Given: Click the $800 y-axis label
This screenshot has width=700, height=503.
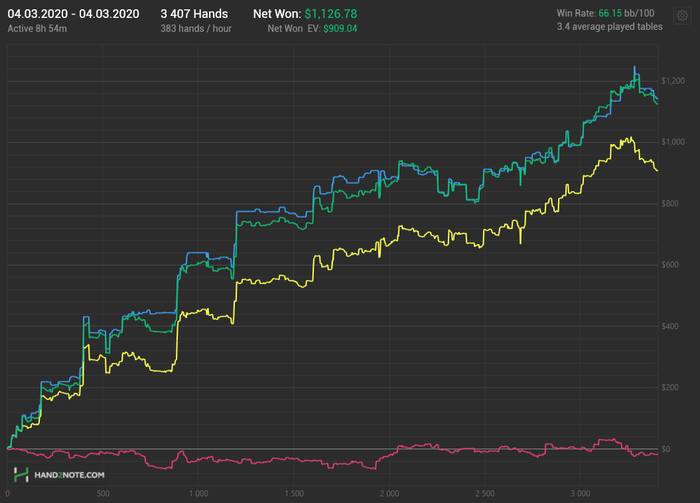Looking at the screenshot, I should (670, 204).
